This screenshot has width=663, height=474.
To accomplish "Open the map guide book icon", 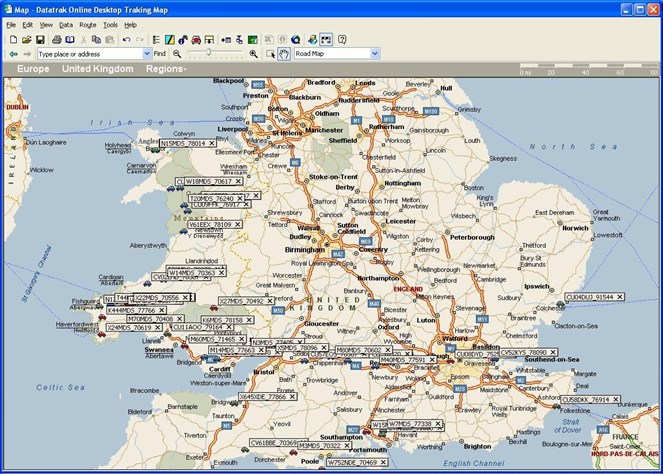I will (x=70, y=40).
